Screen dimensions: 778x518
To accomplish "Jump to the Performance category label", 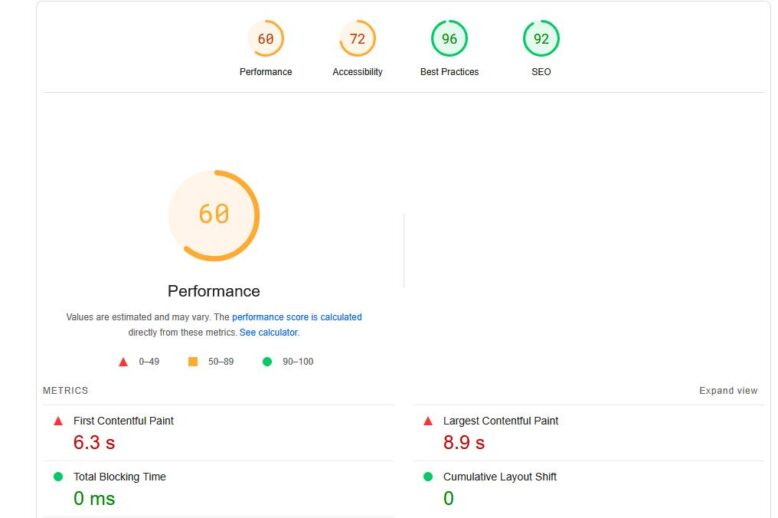I will click(x=265, y=72).
